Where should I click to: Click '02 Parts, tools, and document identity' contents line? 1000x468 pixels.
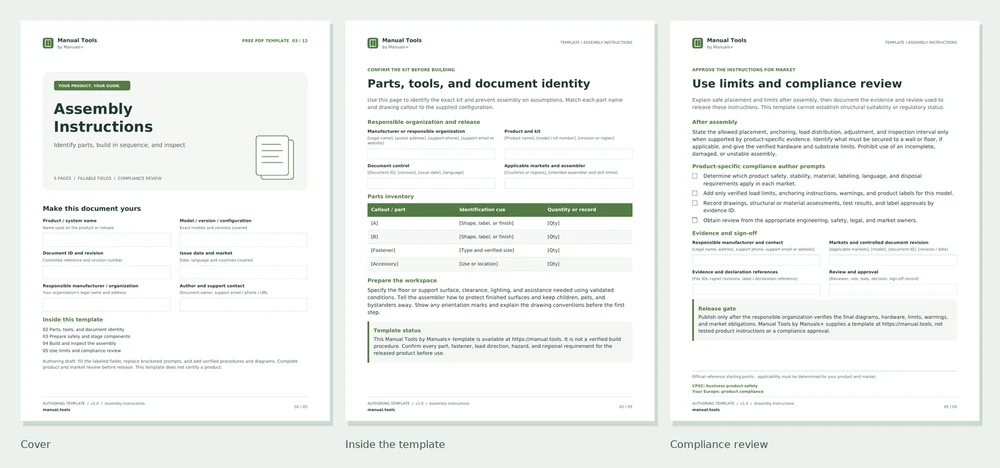[x=84, y=330]
